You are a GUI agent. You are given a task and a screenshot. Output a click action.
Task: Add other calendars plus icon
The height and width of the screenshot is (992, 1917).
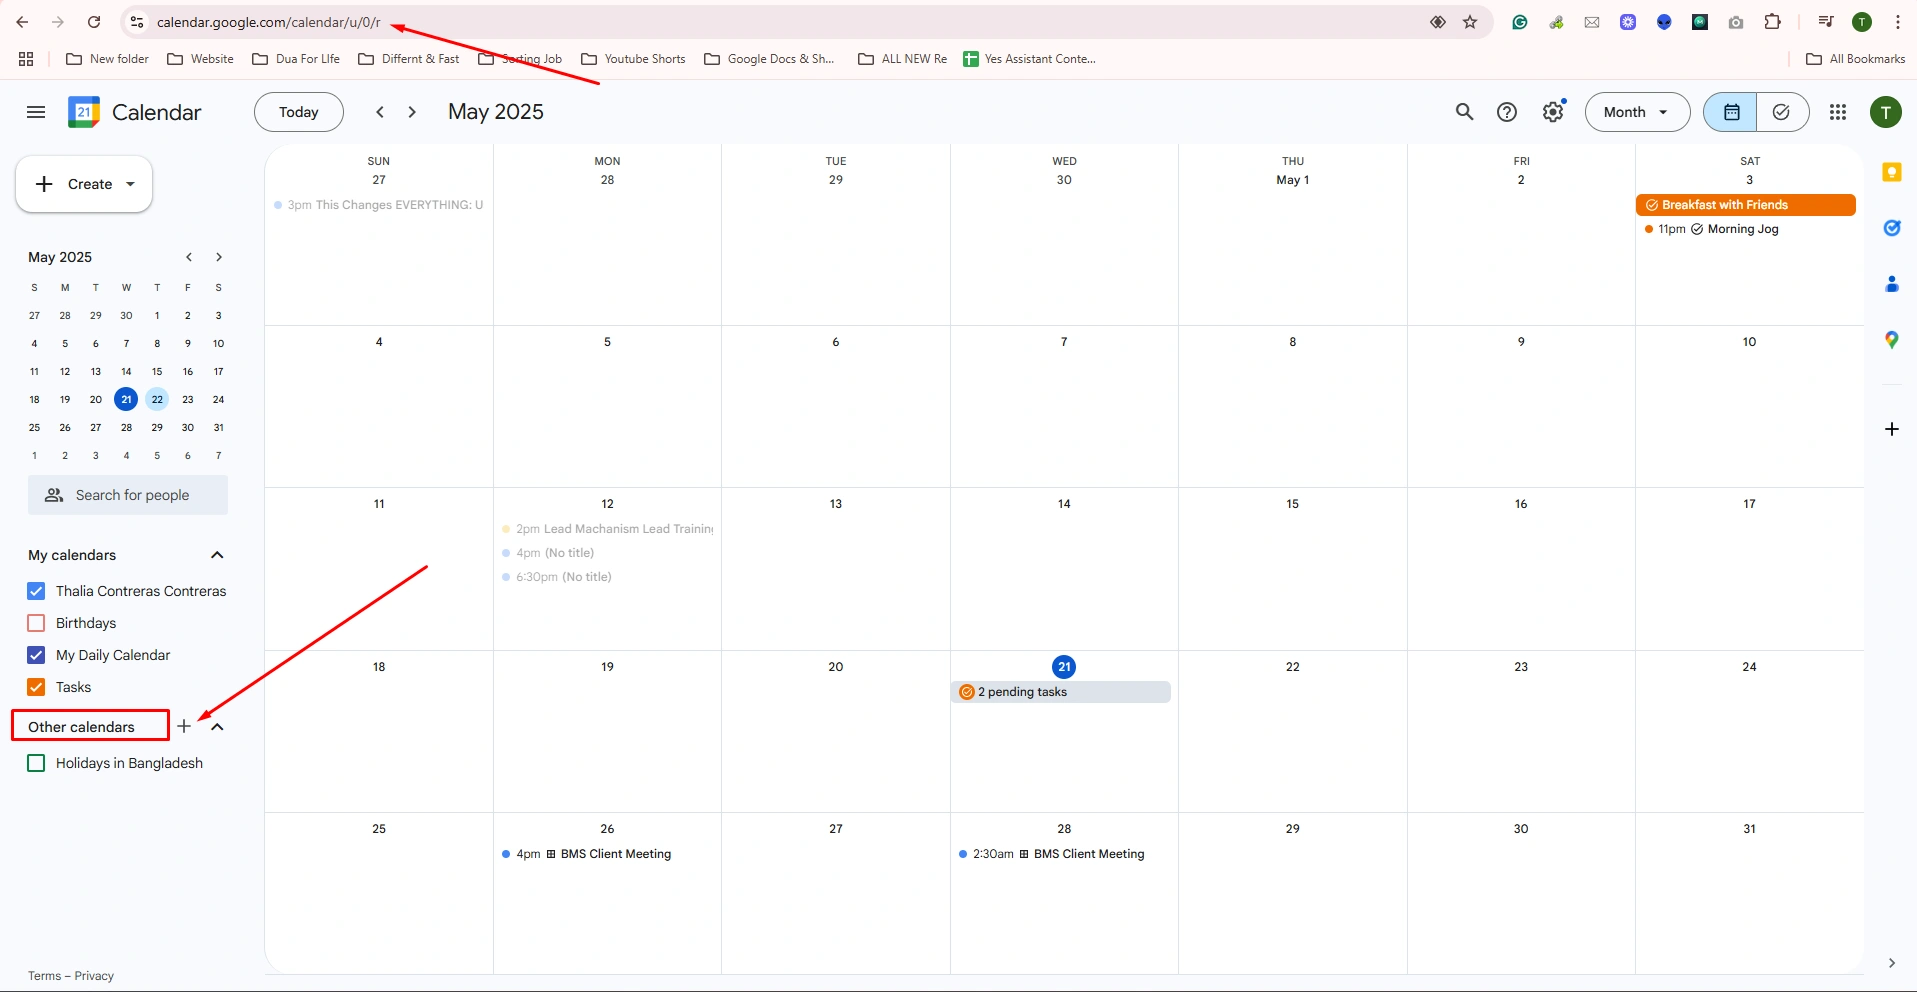click(x=184, y=726)
